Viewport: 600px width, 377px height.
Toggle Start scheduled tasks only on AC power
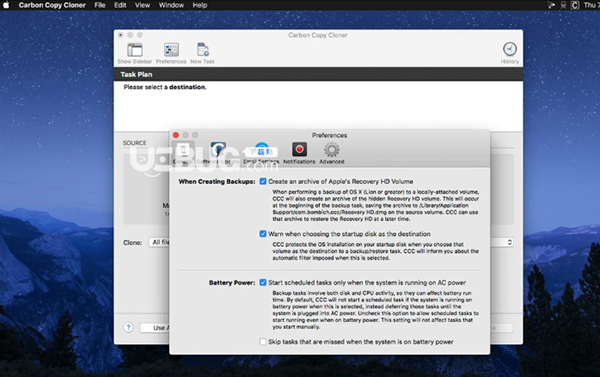point(263,282)
